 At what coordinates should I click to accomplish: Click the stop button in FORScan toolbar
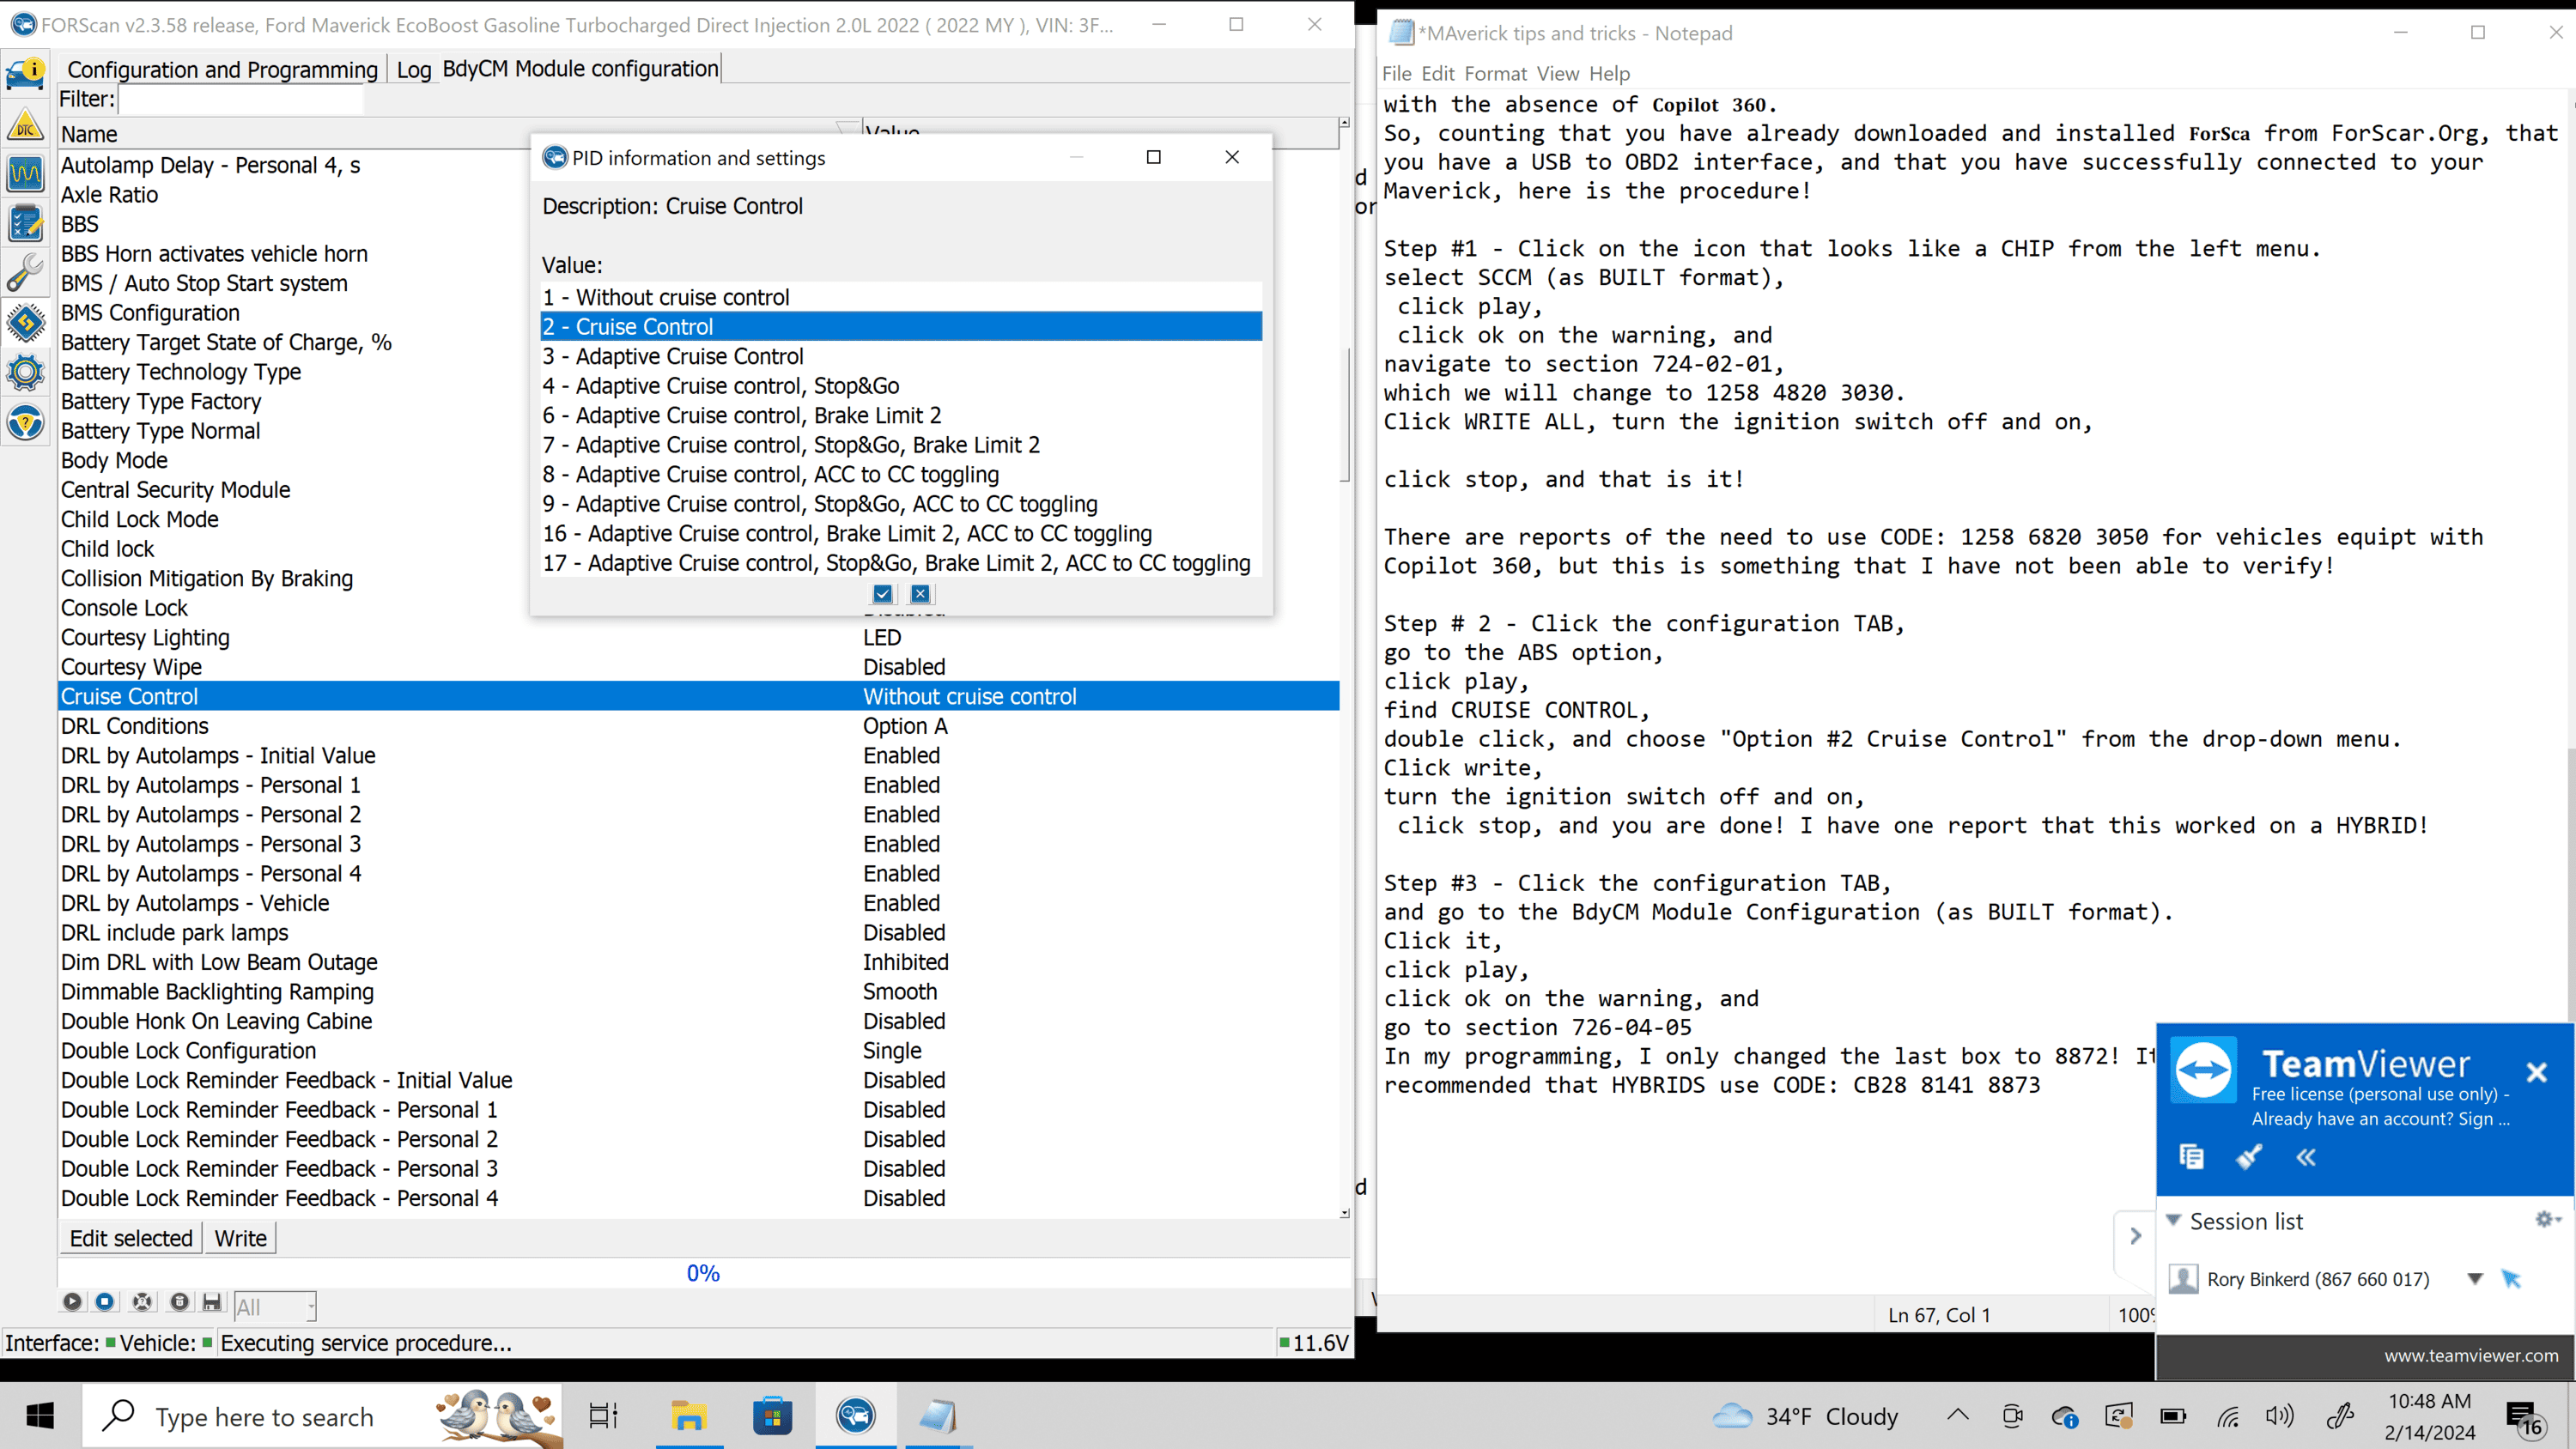105,1302
